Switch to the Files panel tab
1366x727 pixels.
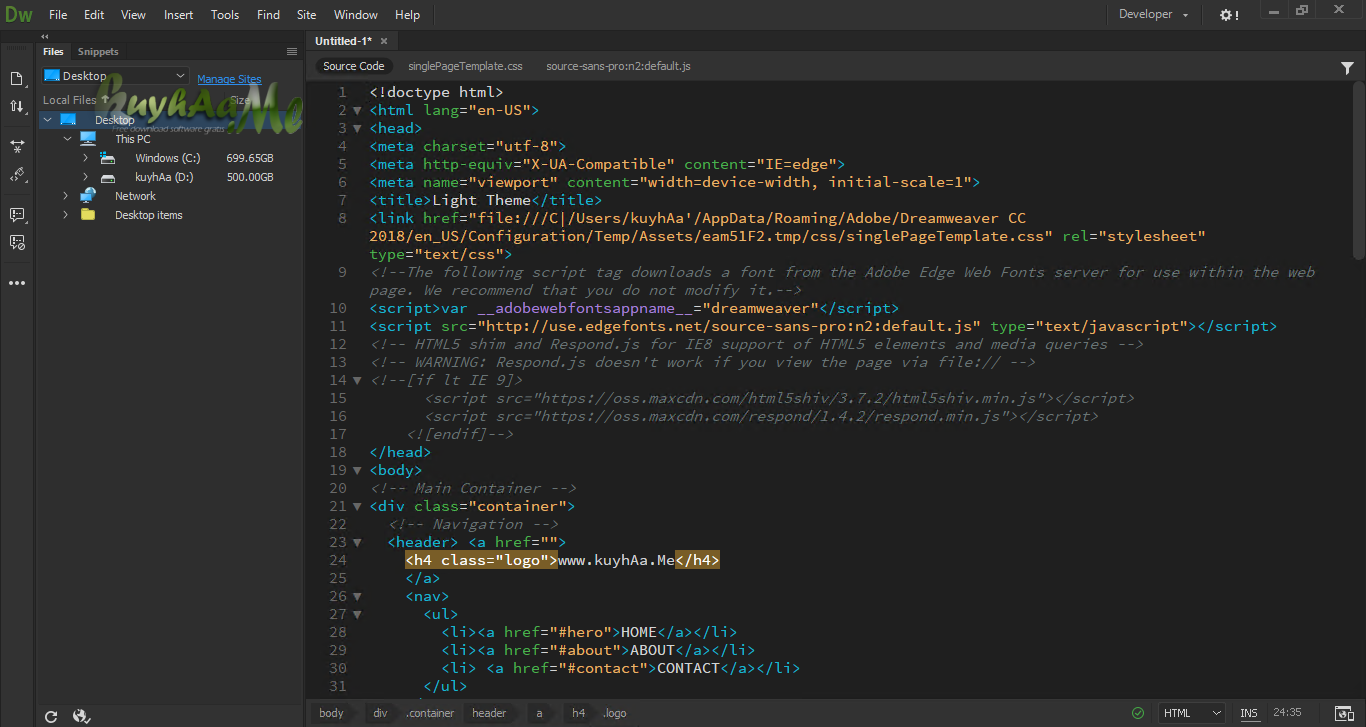tap(53, 51)
